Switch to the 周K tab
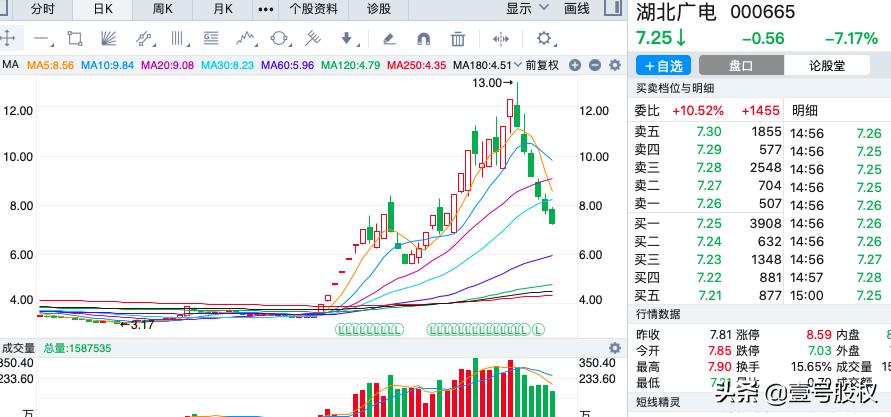This screenshot has width=891, height=417. tap(162, 9)
